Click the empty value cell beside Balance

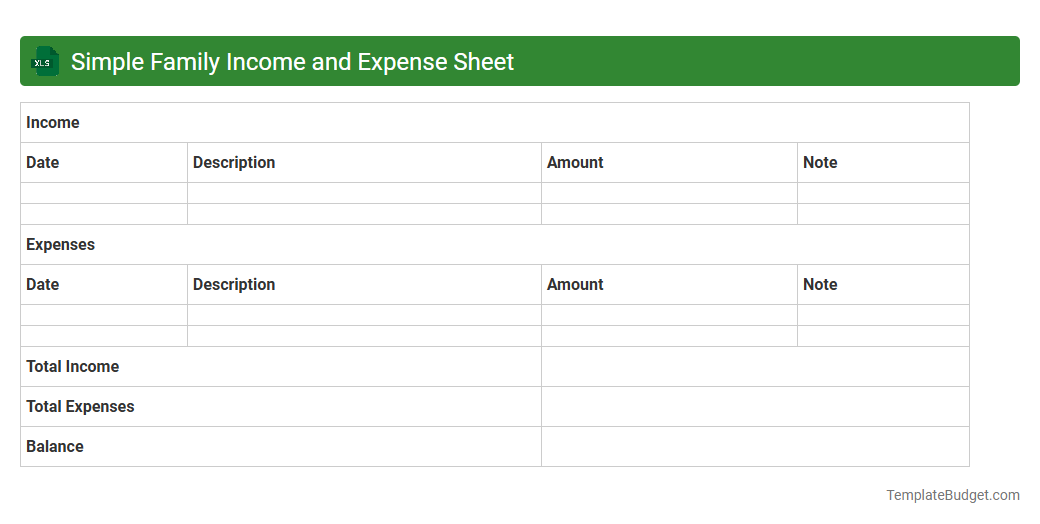(x=755, y=446)
